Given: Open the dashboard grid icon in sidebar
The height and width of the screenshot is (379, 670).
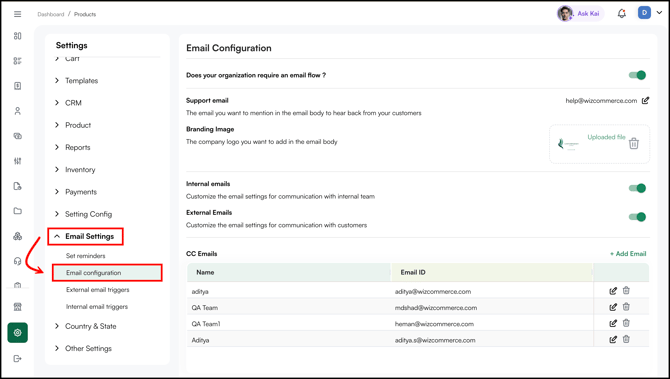Looking at the screenshot, I should 18,36.
